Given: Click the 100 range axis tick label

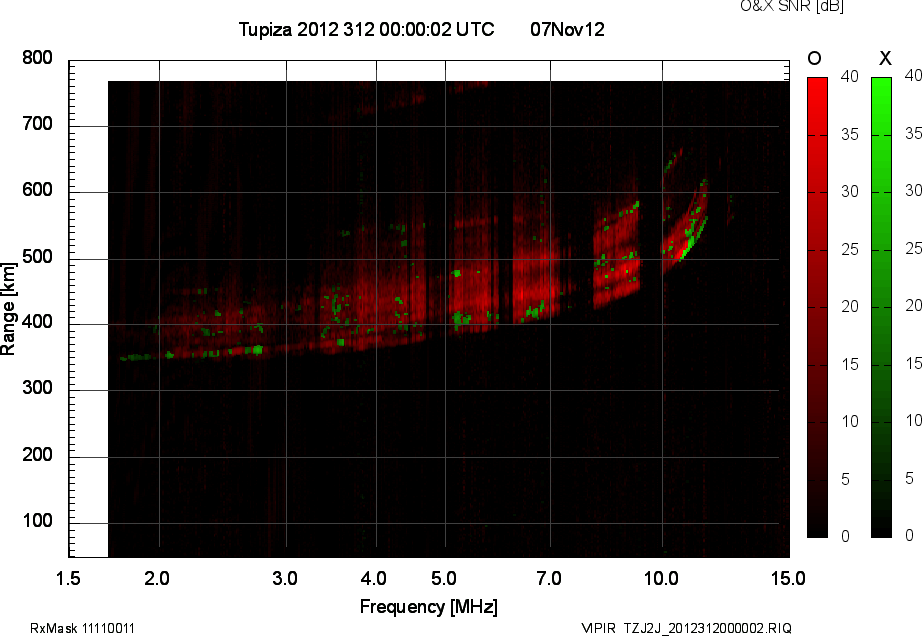Looking at the screenshot, I should click(x=38, y=521).
